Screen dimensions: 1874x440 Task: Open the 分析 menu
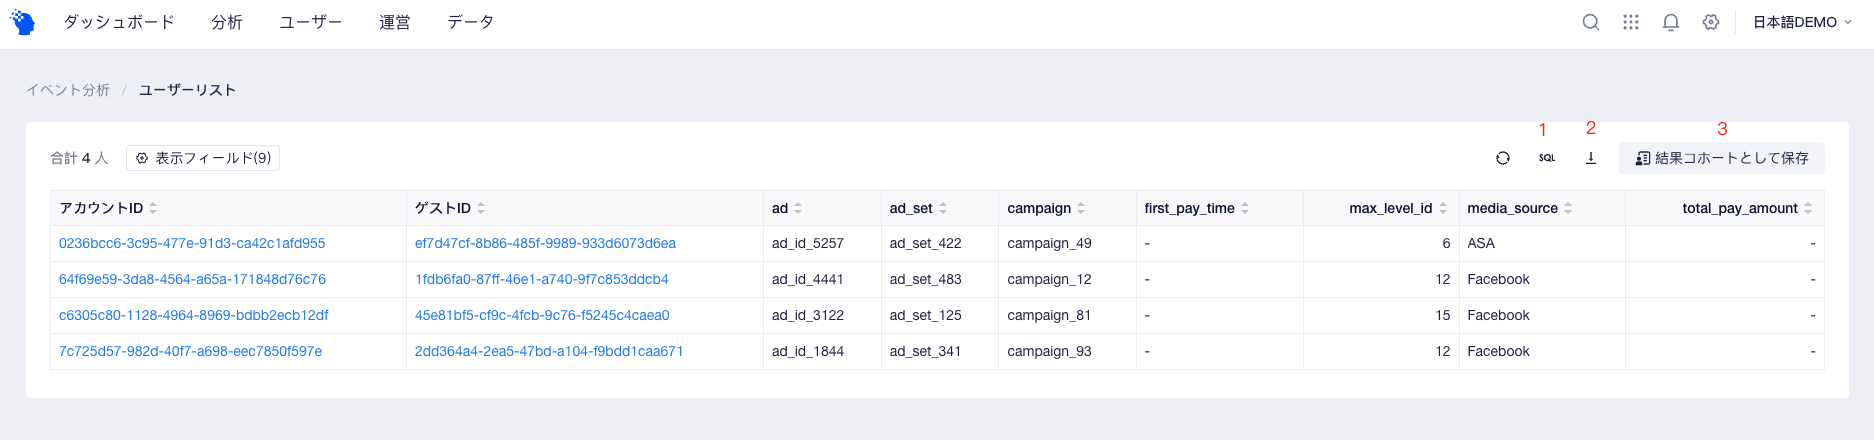coord(227,22)
